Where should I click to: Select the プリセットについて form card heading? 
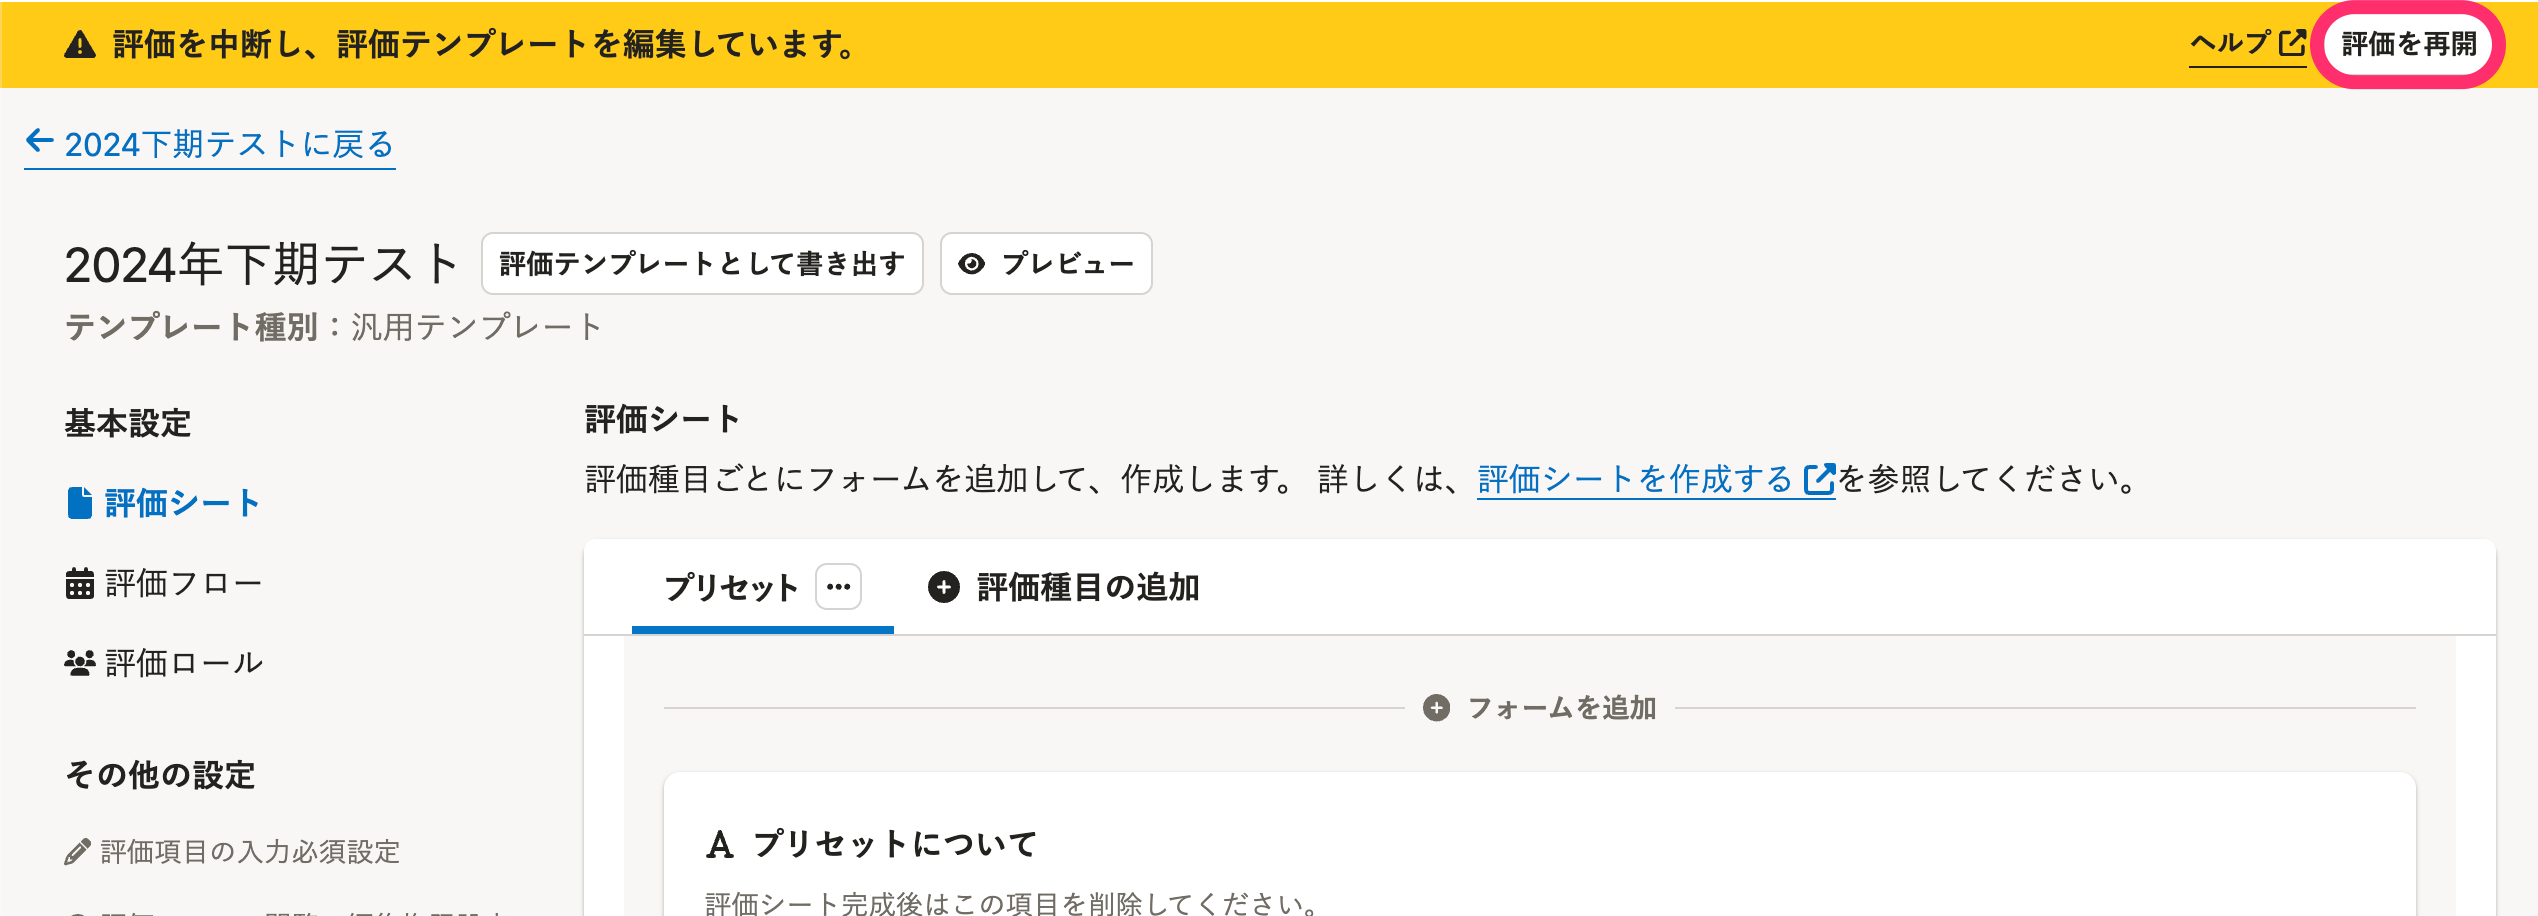(895, 844)
